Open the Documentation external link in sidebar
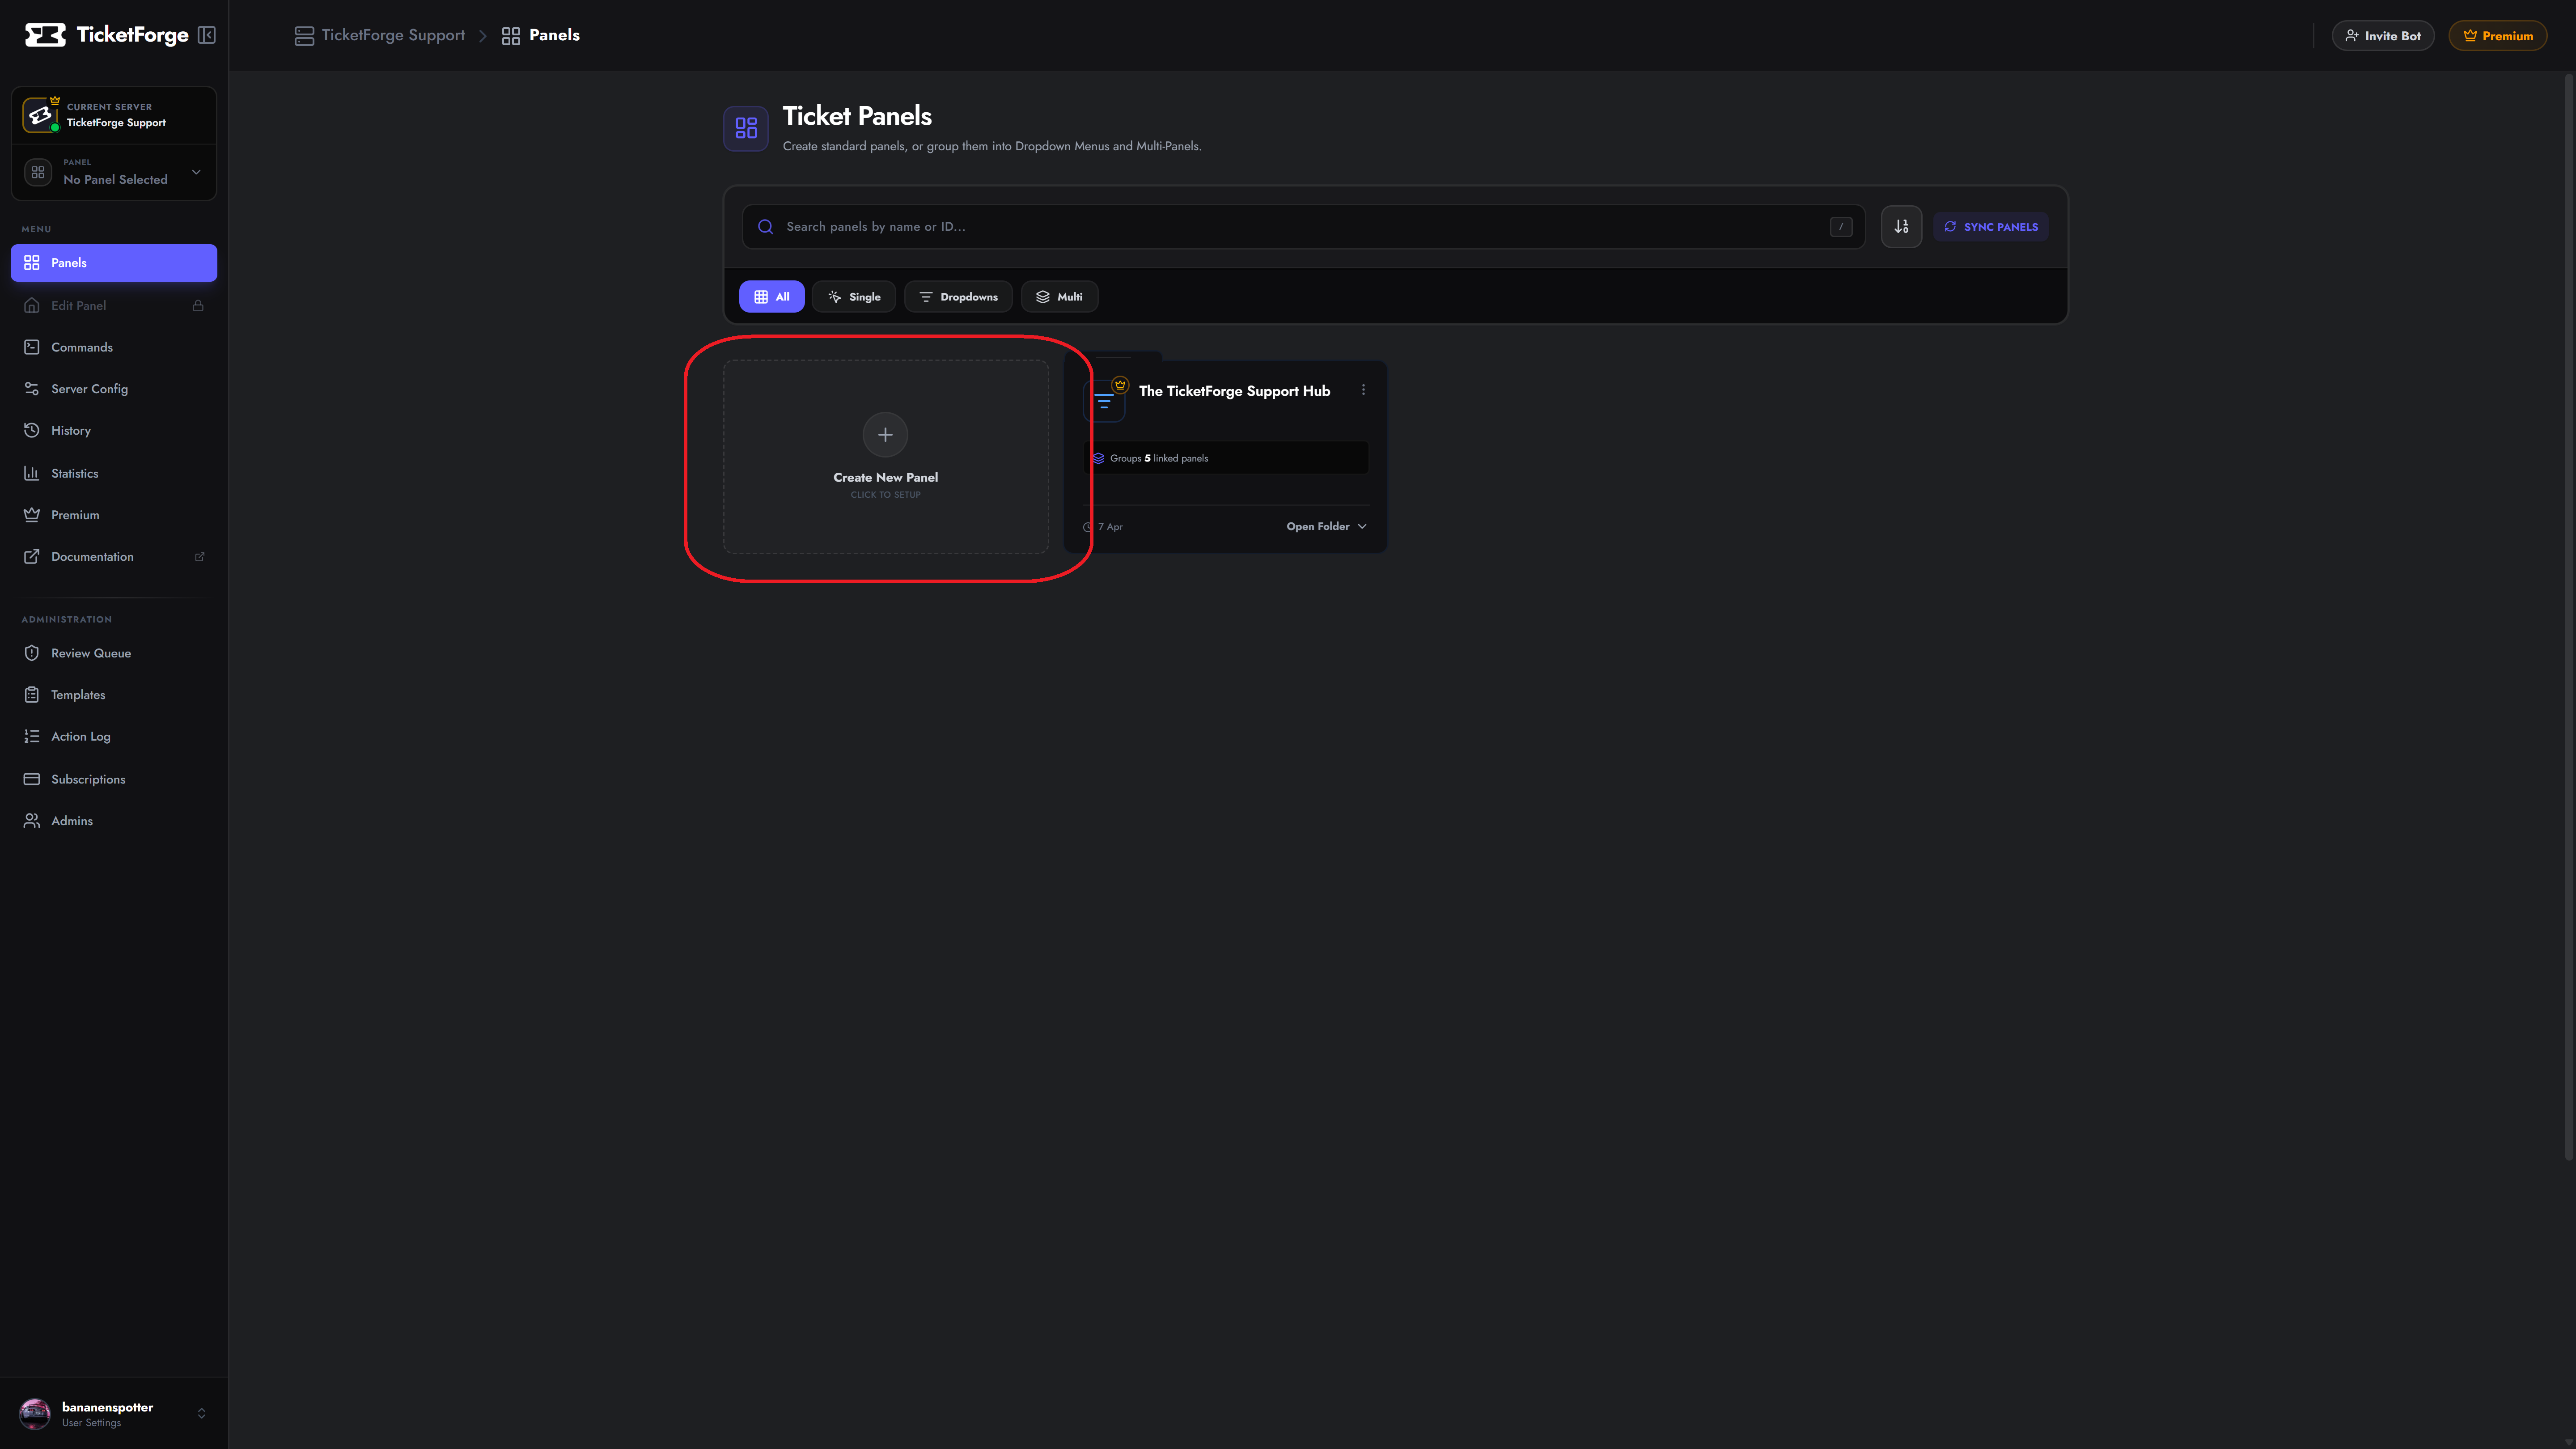This screenshot has height=1449, width=2576. 114,557
